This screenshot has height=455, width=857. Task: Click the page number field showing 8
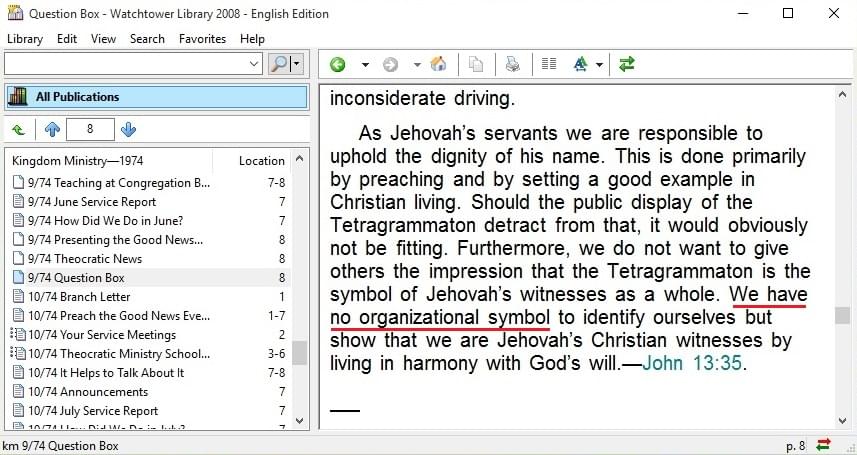[90, 130]
